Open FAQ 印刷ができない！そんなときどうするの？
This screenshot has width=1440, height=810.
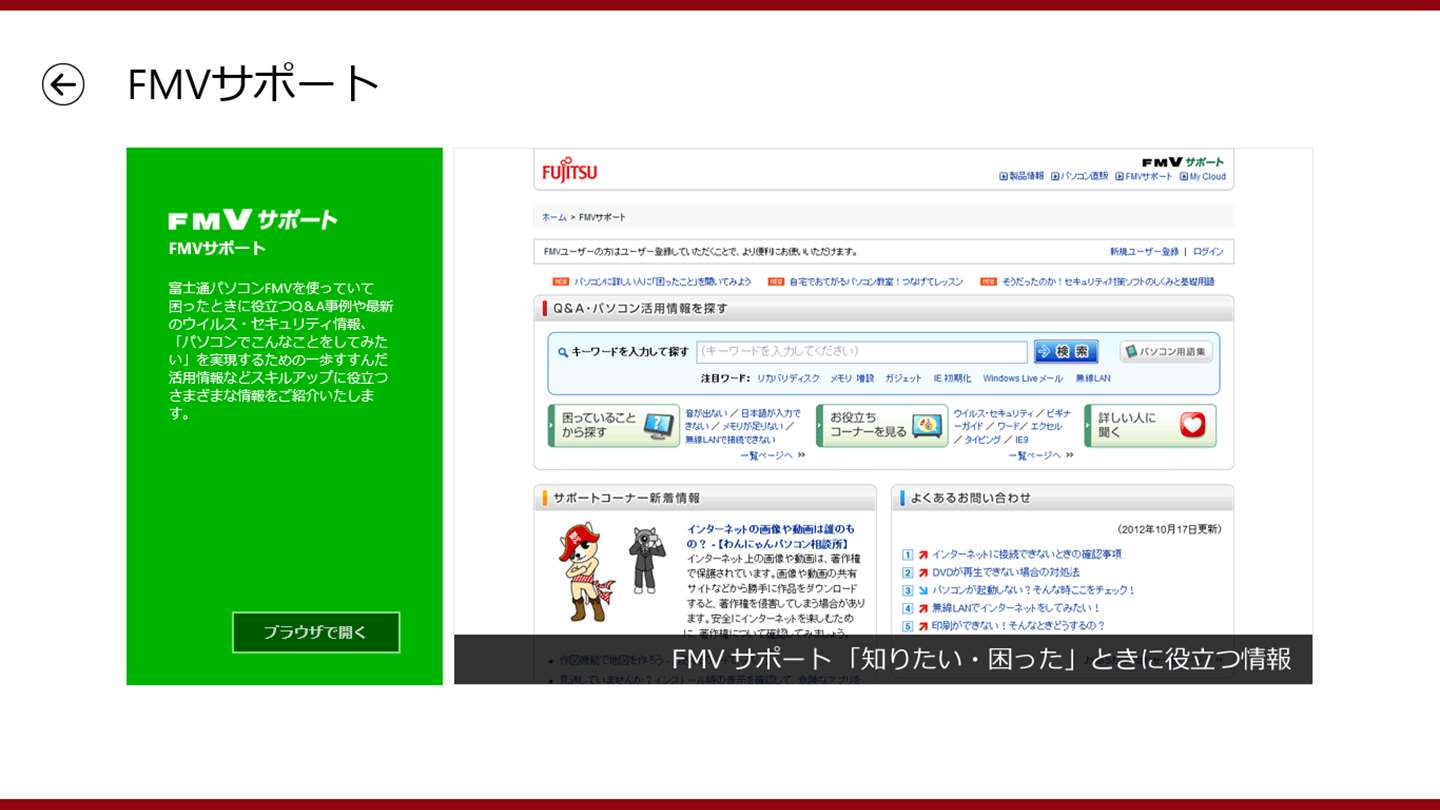coord(1018,626)
